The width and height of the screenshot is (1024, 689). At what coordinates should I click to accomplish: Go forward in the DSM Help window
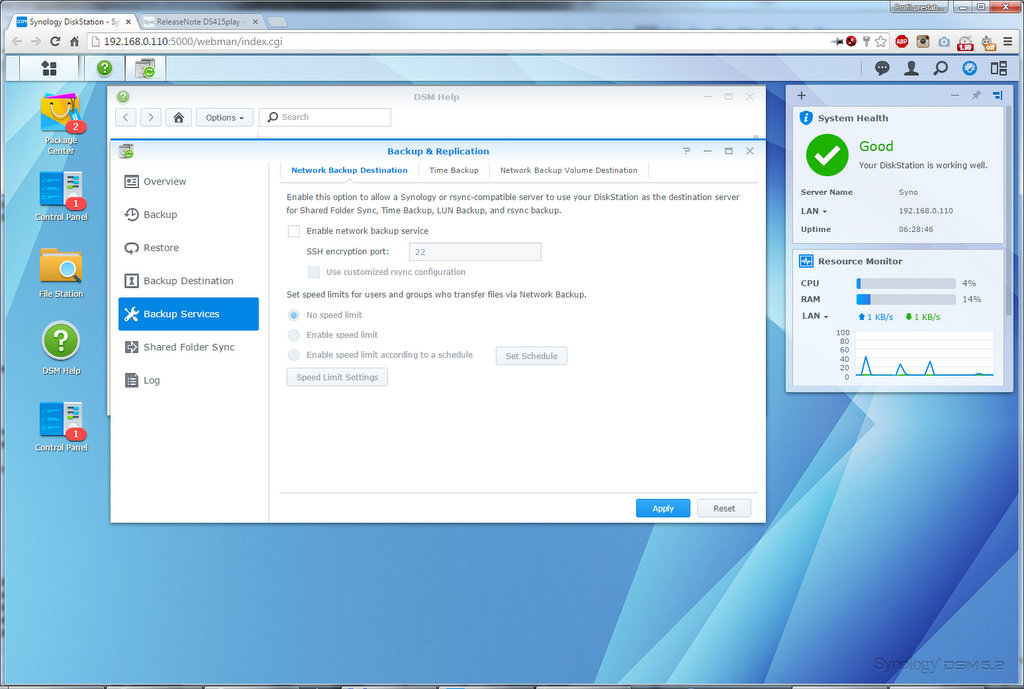[x=151, y=118]
